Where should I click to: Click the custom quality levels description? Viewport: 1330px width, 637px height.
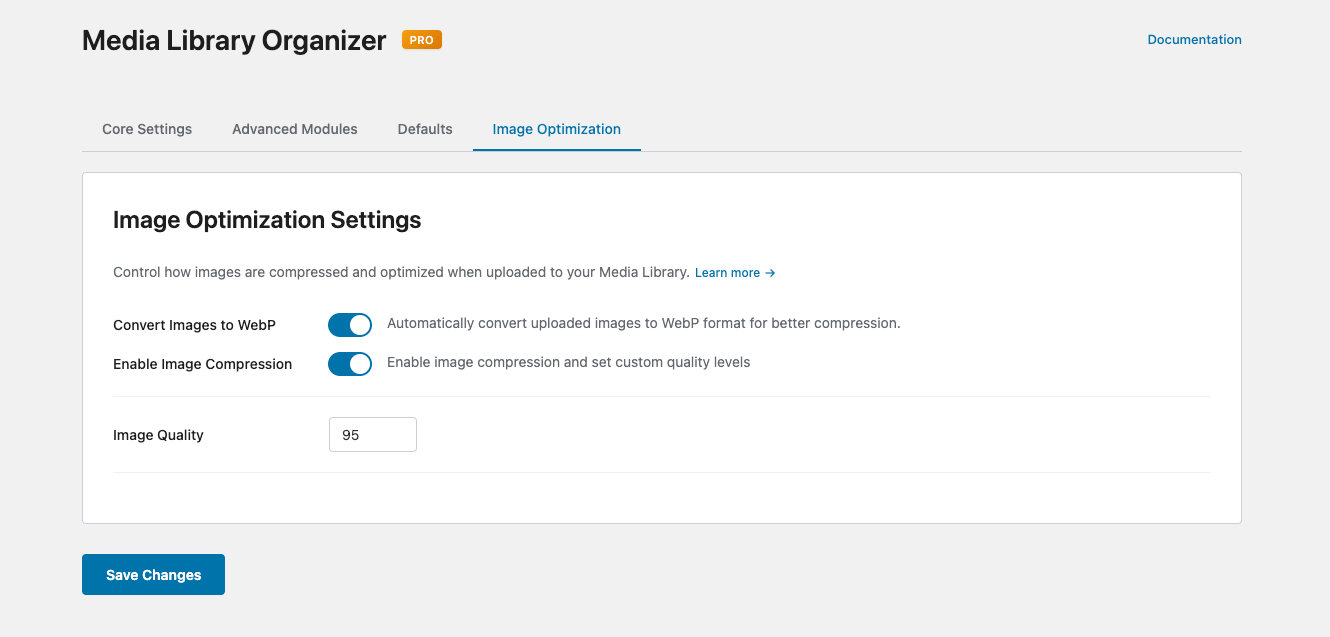[x=568, y=362]
